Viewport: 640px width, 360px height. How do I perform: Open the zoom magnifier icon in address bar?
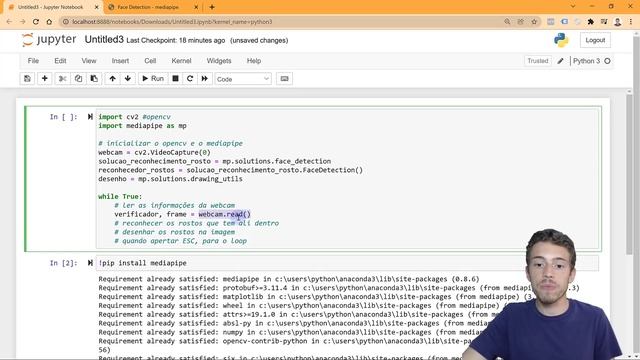[x=507, y=22]
